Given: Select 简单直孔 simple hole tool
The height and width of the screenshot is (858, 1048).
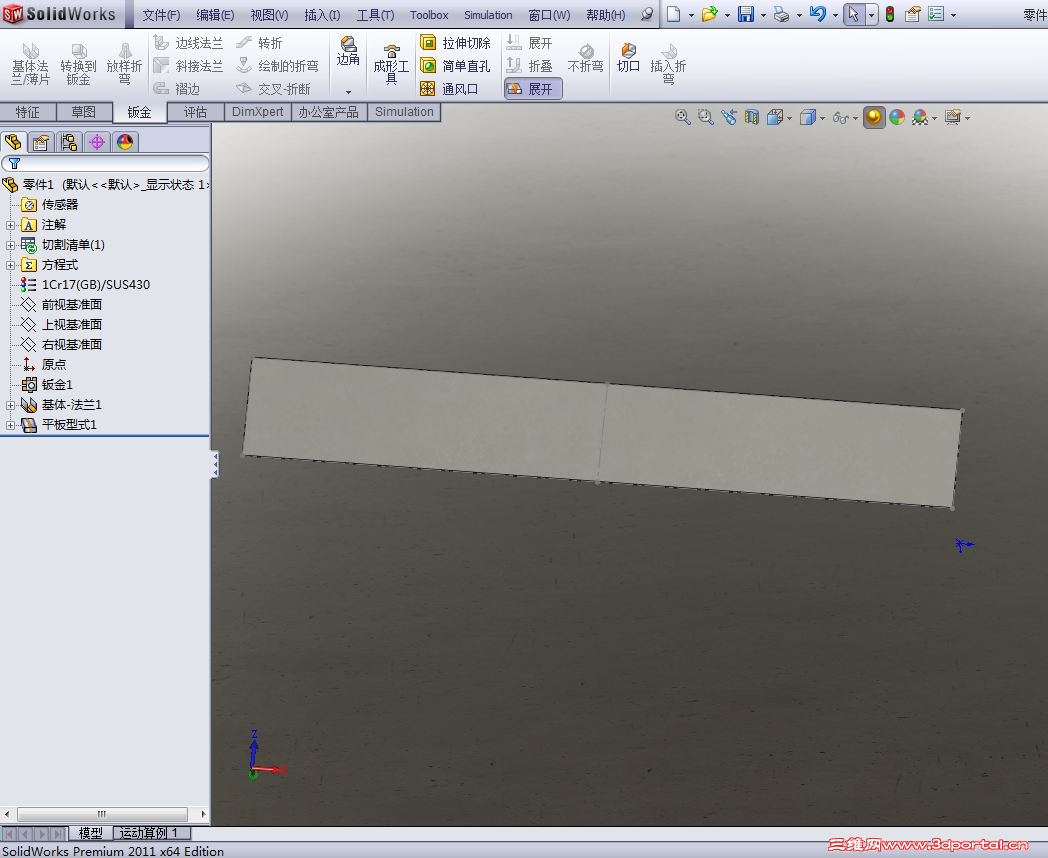Looking at the screenshot, I should (x=455, y=65).
